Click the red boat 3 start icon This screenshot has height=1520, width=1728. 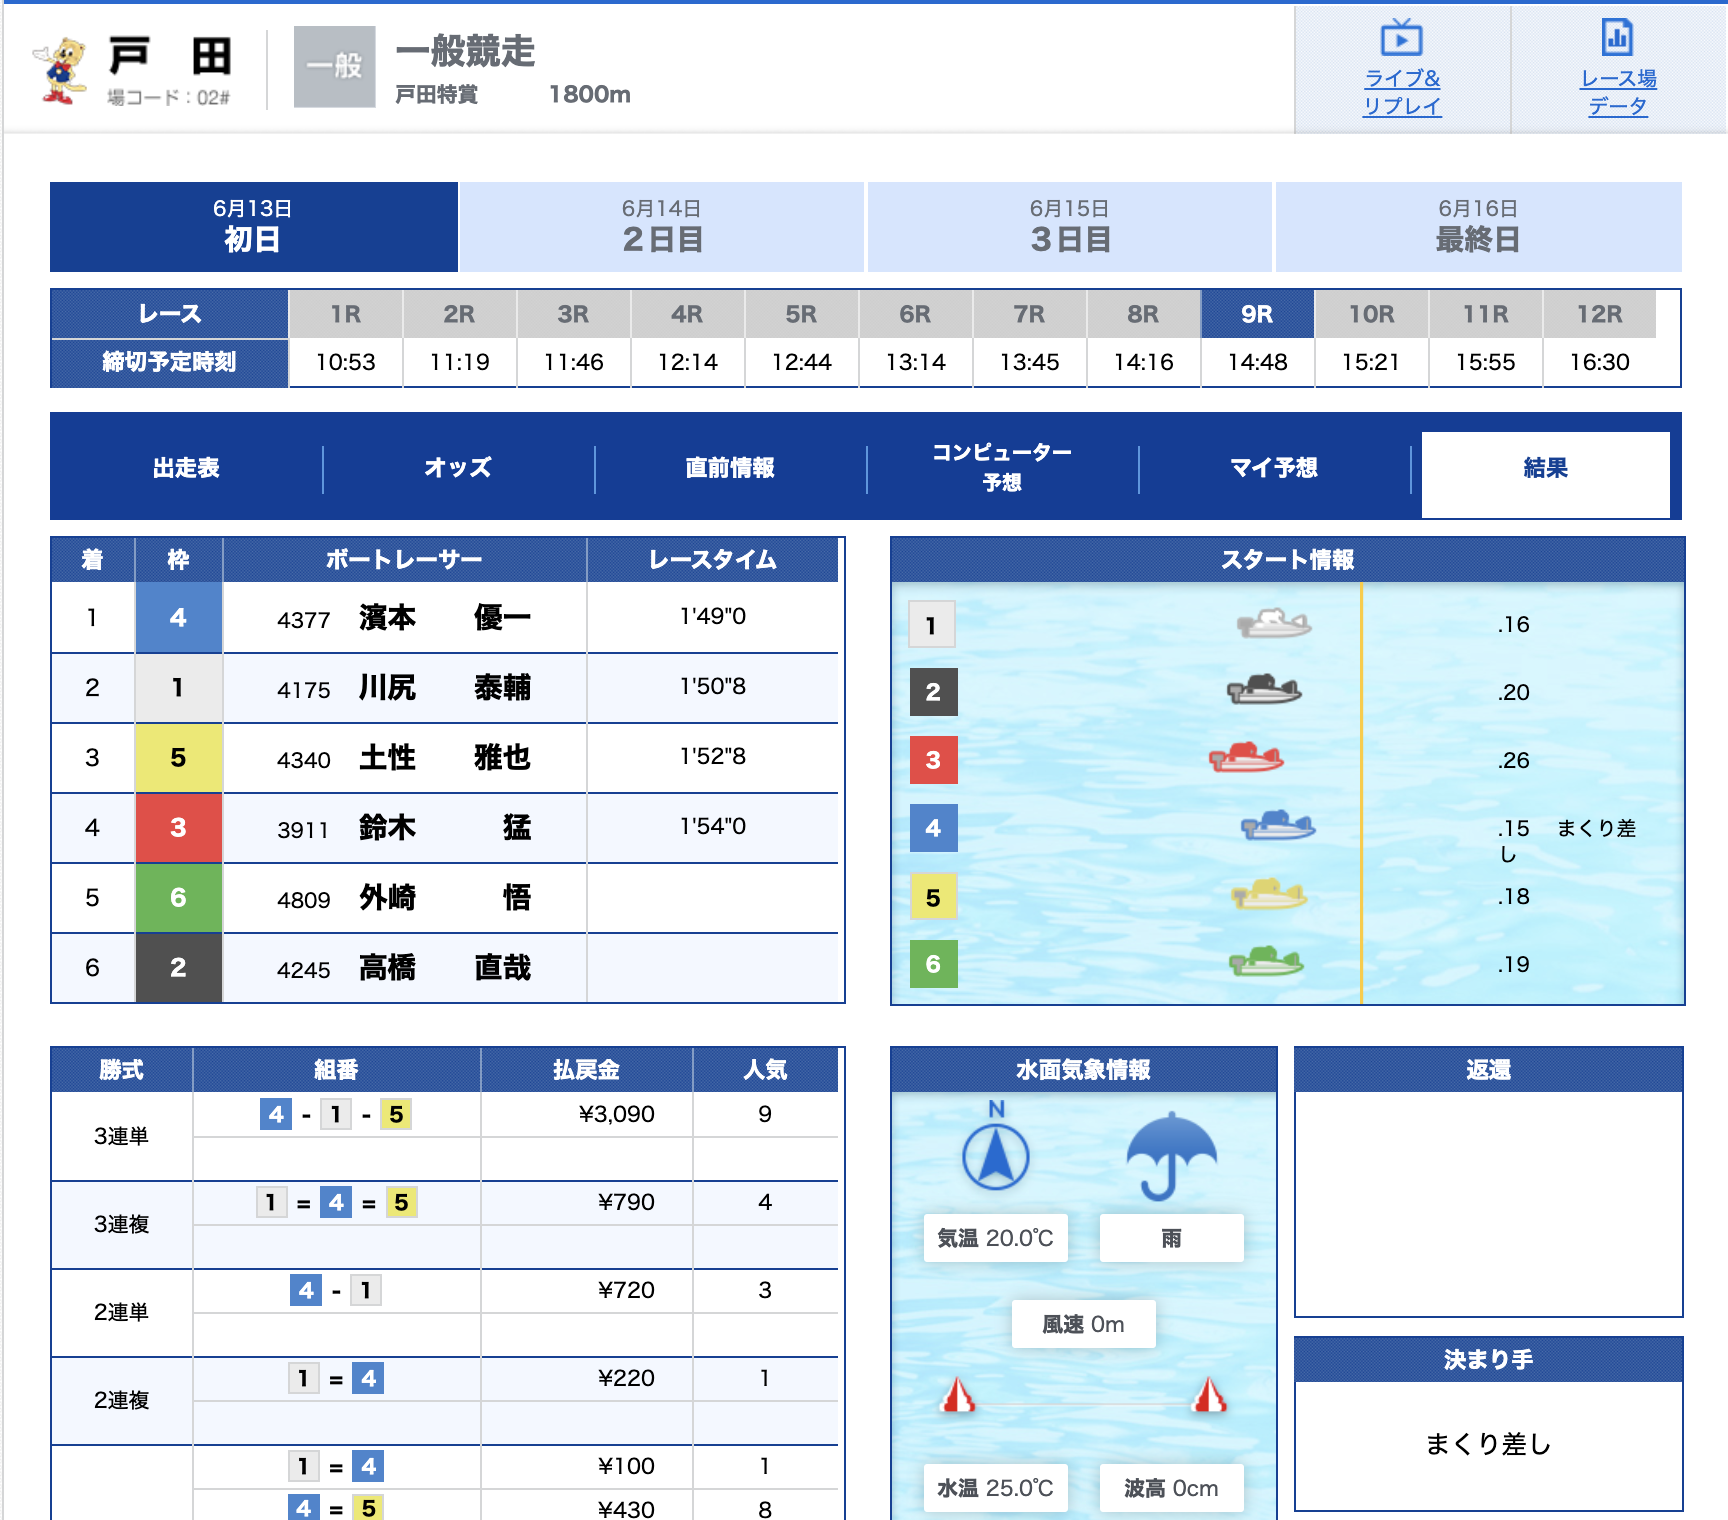coord(1246,758)
